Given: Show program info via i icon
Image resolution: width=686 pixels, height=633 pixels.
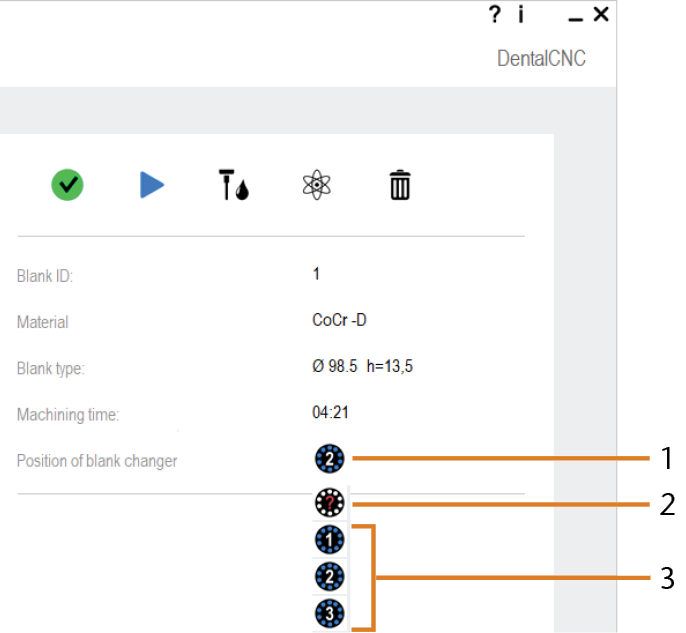Looking at the screenshot, I should [x=521, y=14].
